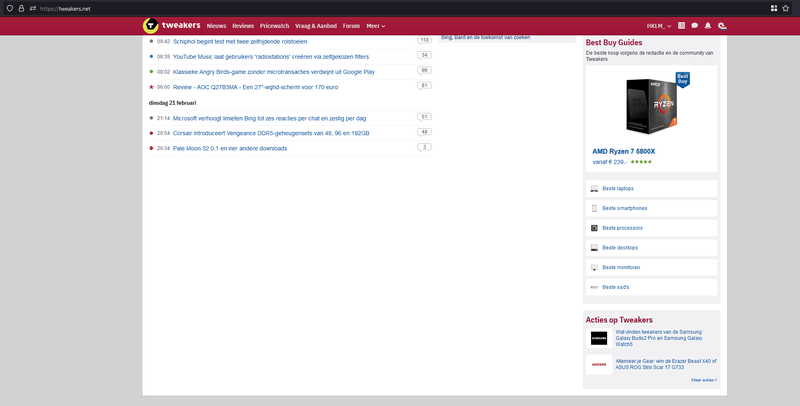
Task: Open the 3 comments bubble on Pale Moon article
Action: [424, 147]
